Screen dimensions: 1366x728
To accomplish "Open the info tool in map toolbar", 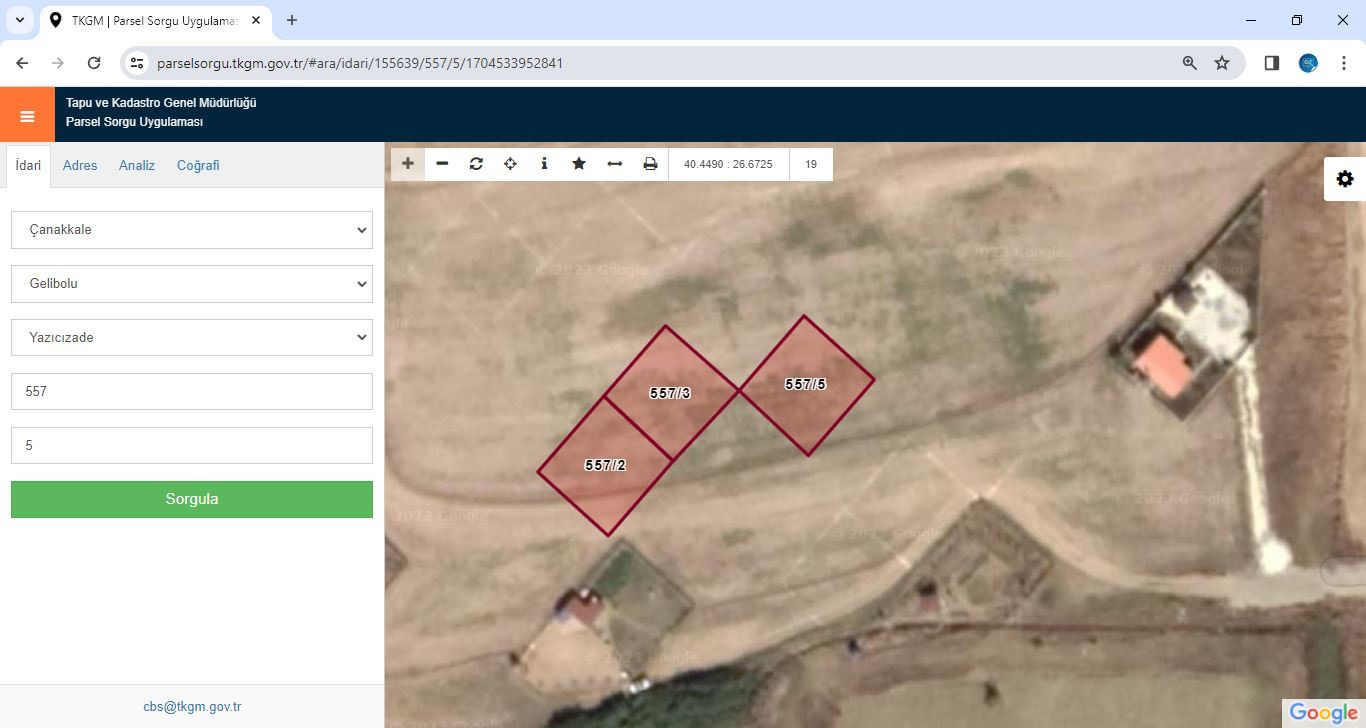I will click(x=544, y=164).
